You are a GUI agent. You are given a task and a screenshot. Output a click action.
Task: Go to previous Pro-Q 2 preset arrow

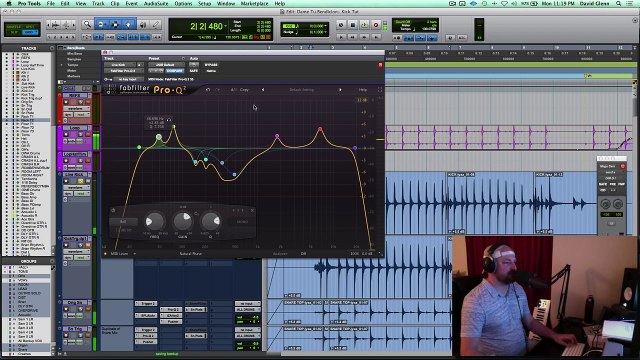click(262, 89)
